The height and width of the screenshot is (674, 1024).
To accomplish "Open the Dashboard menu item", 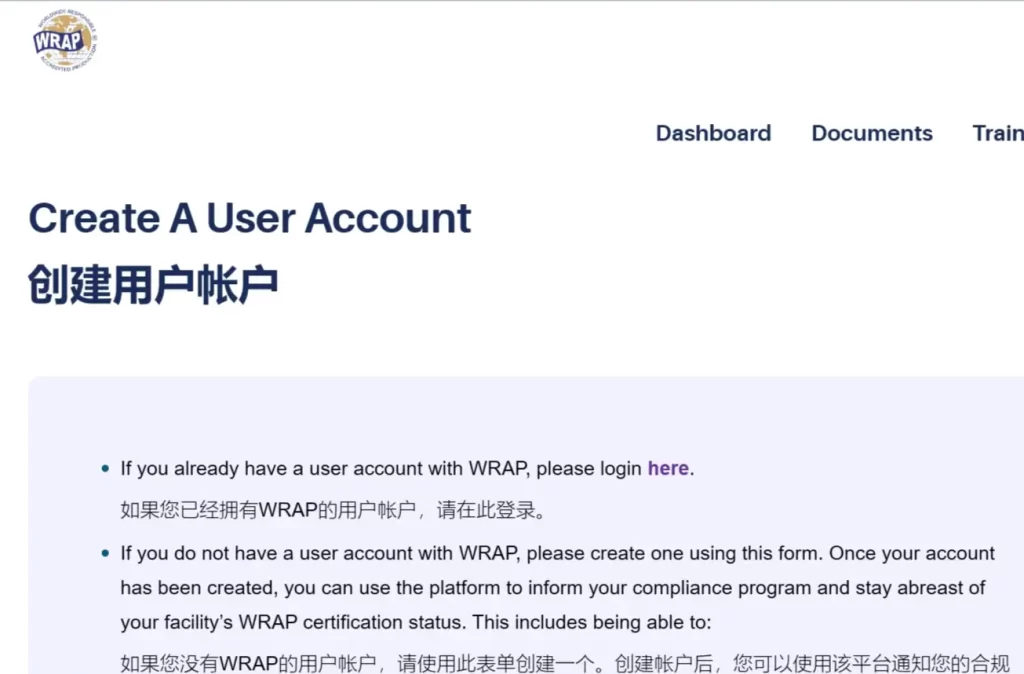I will tap(713, 133).
